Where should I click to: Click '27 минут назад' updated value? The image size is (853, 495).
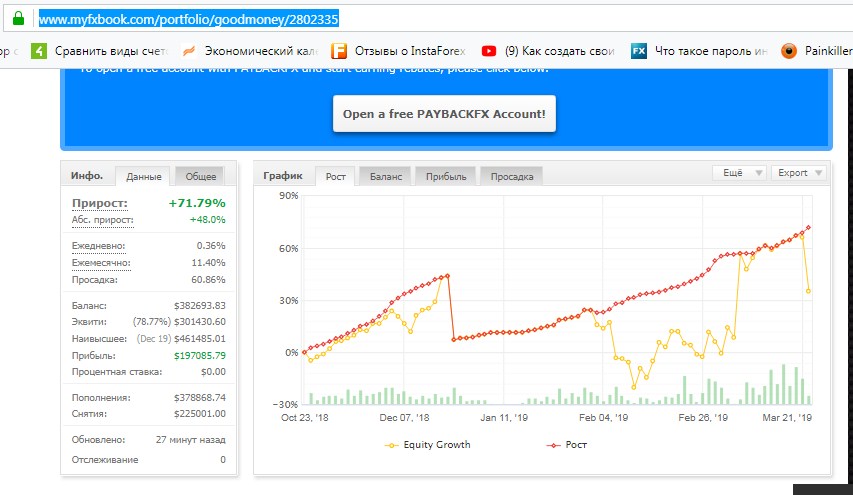pos(190,440)
